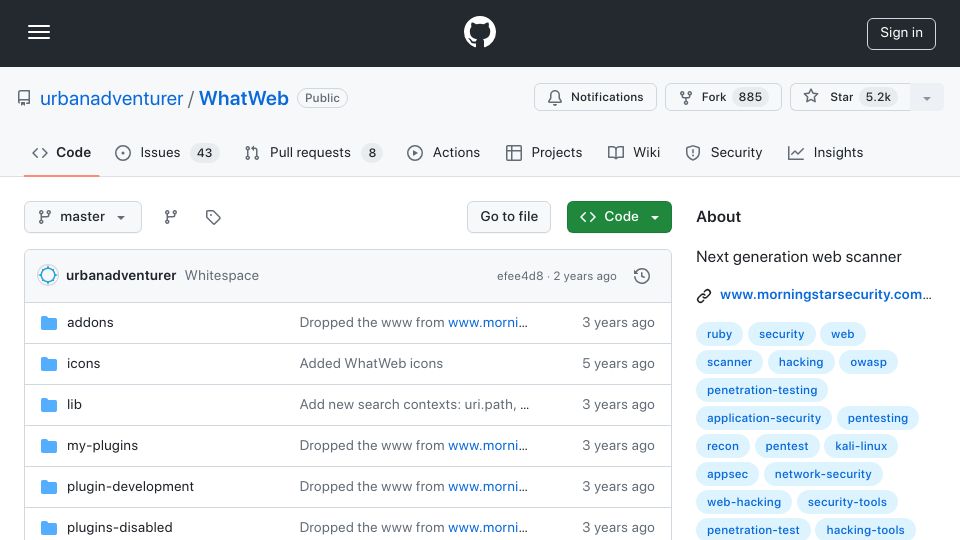Image resolution: width=960 pixels, height=540 pixels.
Task: Click the addons folder icon
Action: click(x=48, y=323)
